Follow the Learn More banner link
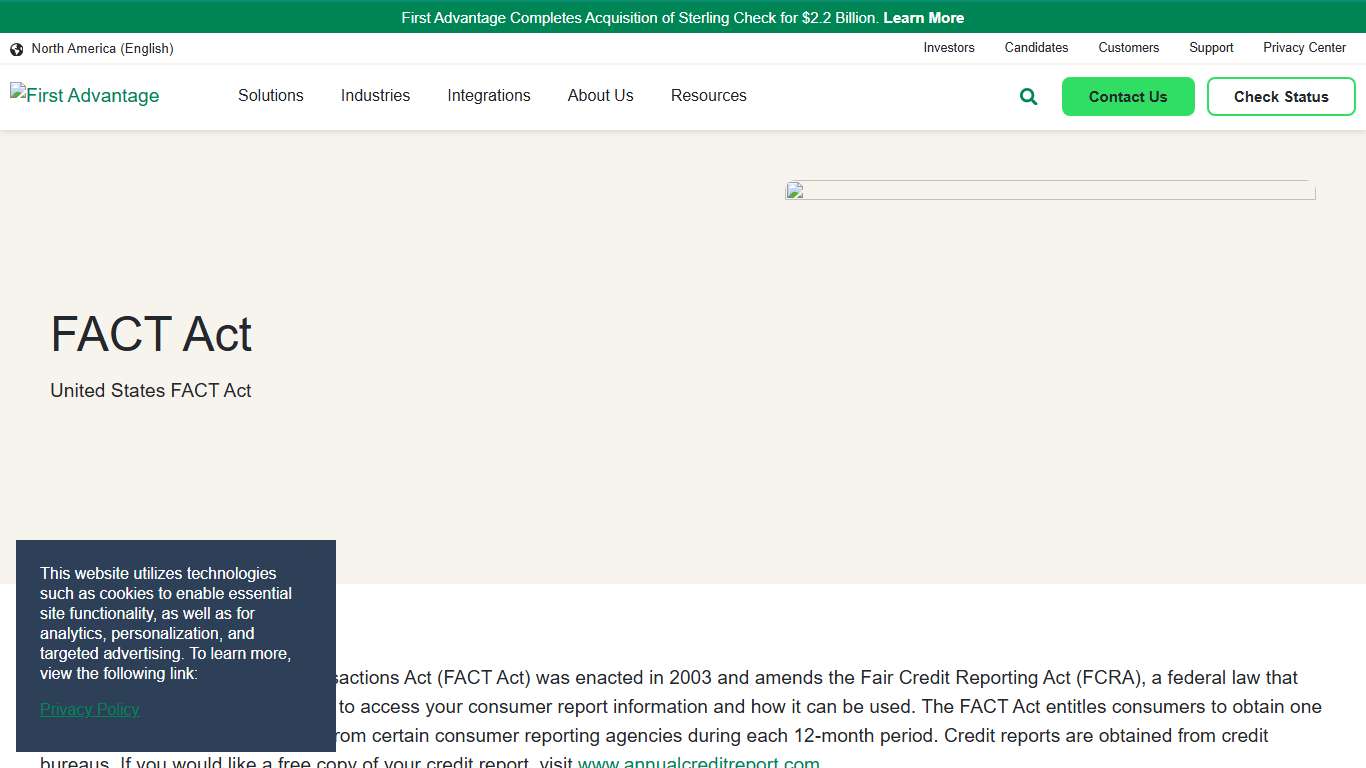The image size is (1366, 768). tap(923, 18)
